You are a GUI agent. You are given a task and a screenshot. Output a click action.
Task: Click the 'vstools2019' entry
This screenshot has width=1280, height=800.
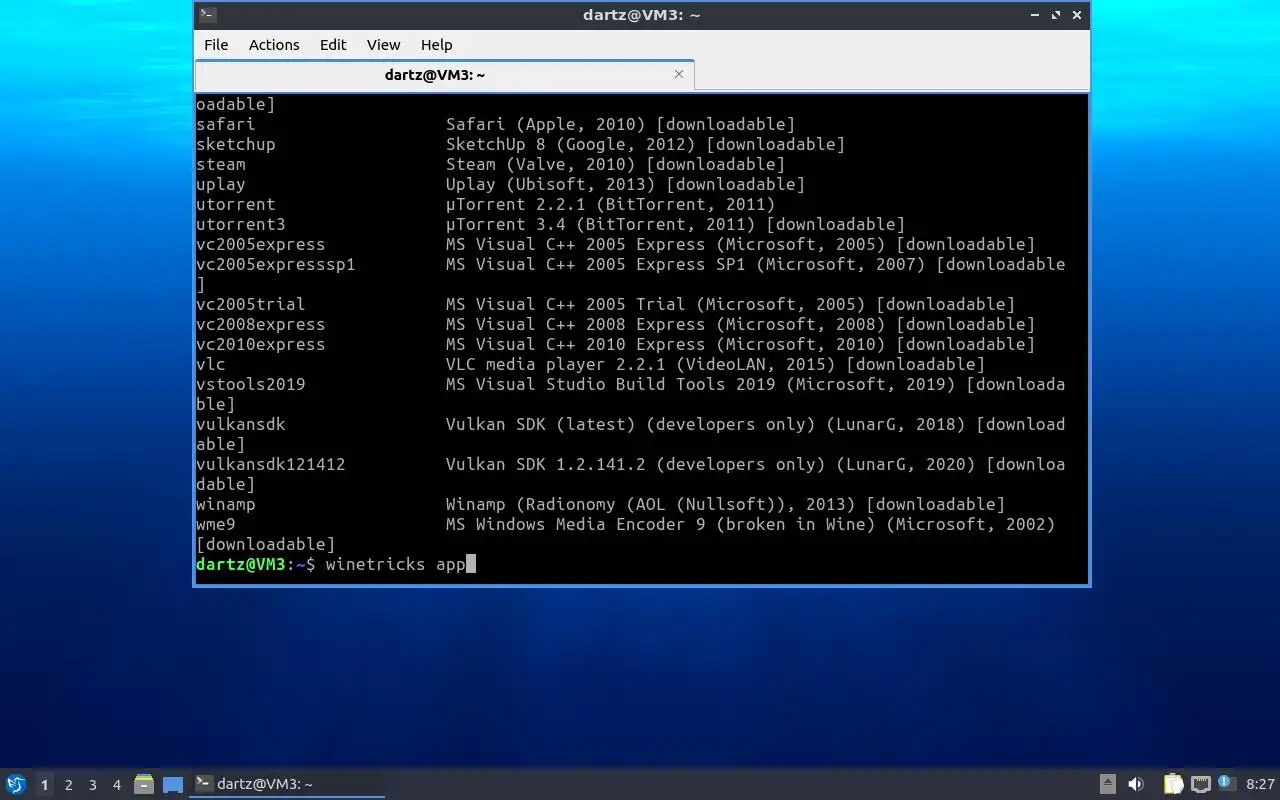click(250, 384)
